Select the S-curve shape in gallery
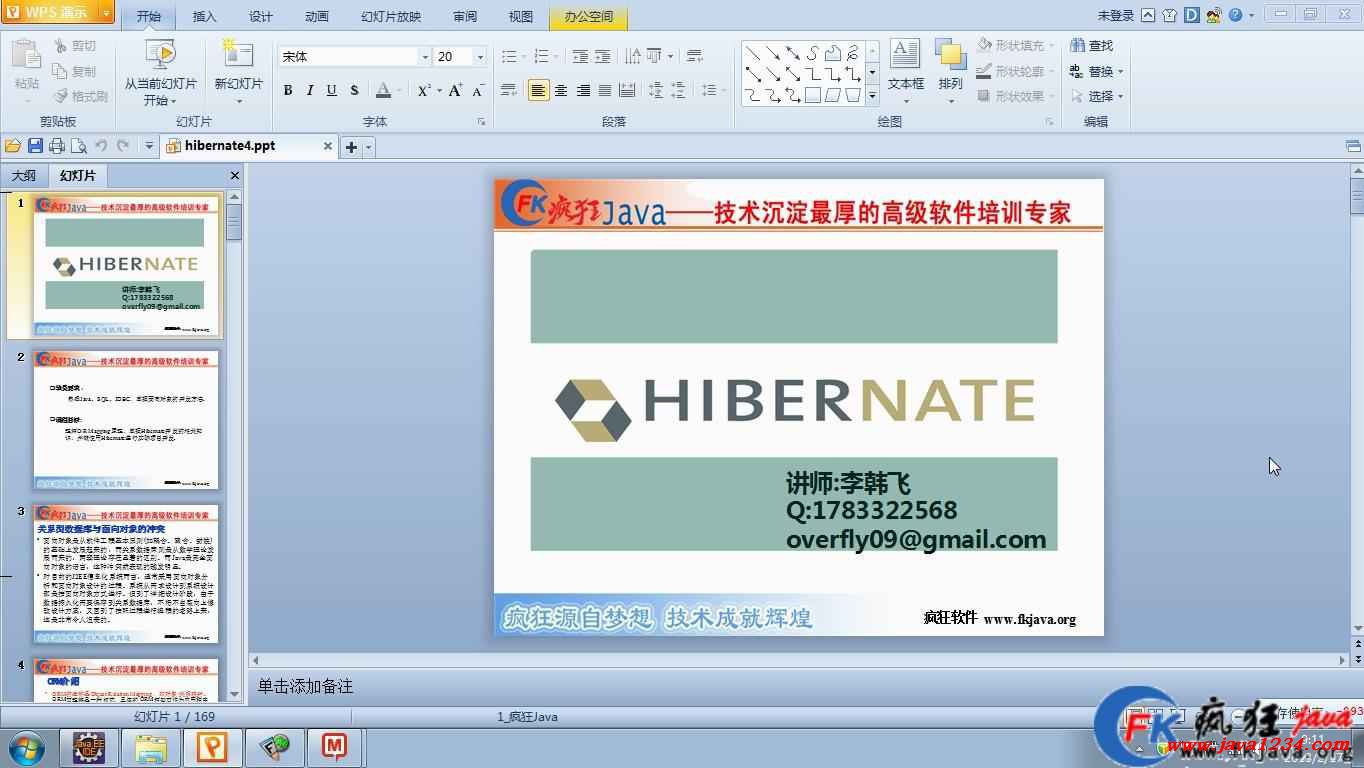Viewport: 1364px width, 768px height. tap(813, 52)
